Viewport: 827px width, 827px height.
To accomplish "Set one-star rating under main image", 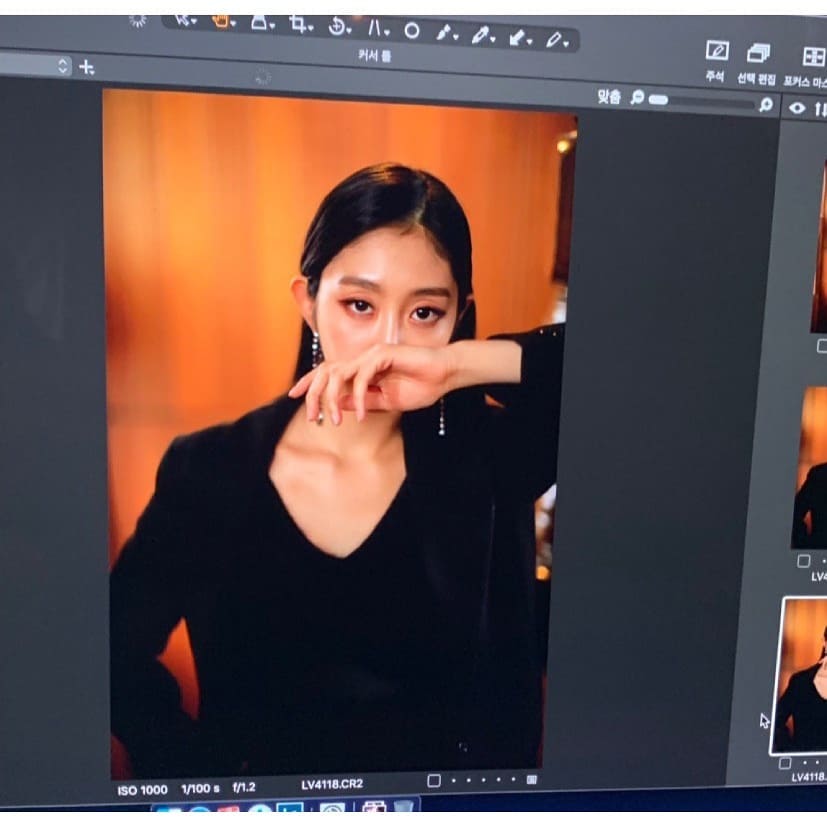I will point(454,780).
